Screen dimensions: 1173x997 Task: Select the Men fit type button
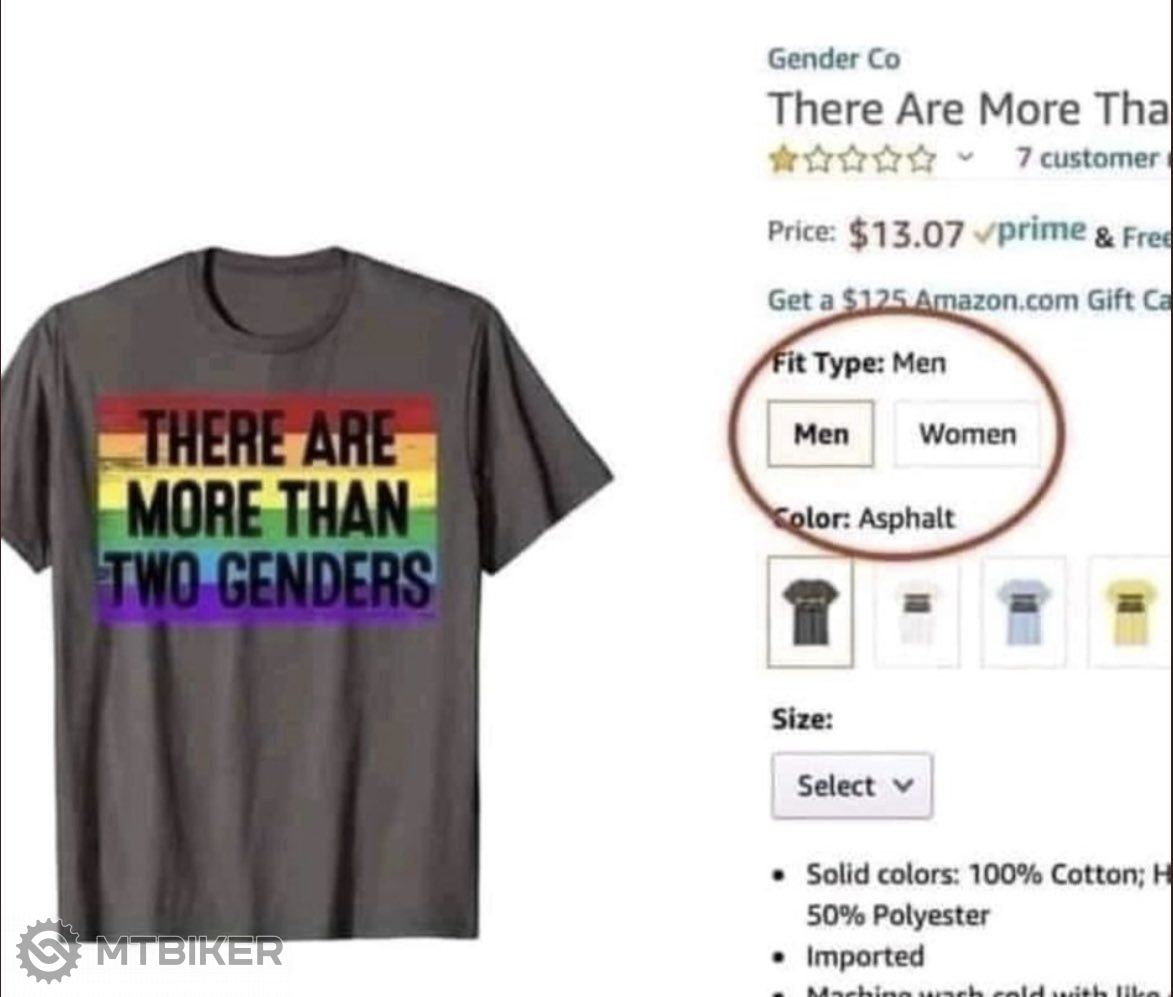tap(821, 434)
